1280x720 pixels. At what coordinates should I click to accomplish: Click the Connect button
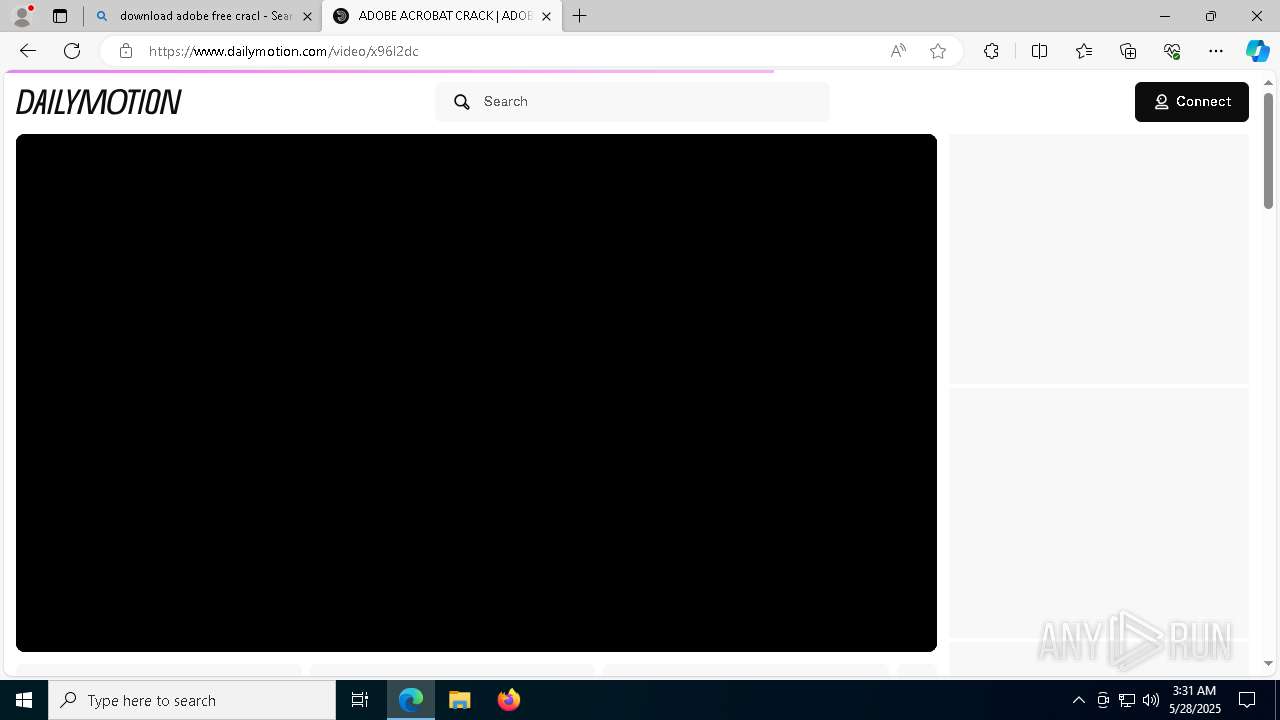(x=1191, y=102)
